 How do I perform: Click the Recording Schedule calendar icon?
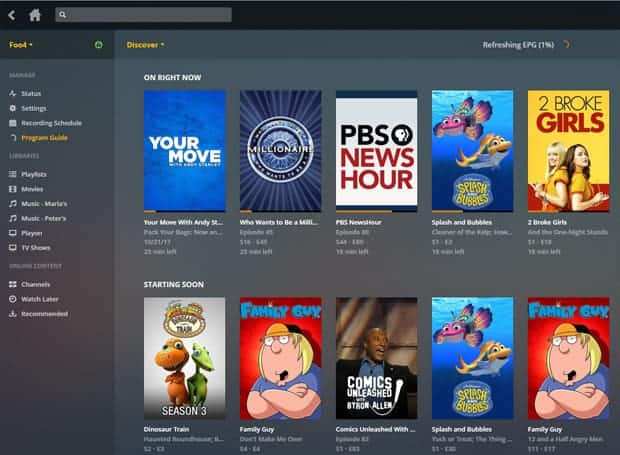(x=13, y=123)
